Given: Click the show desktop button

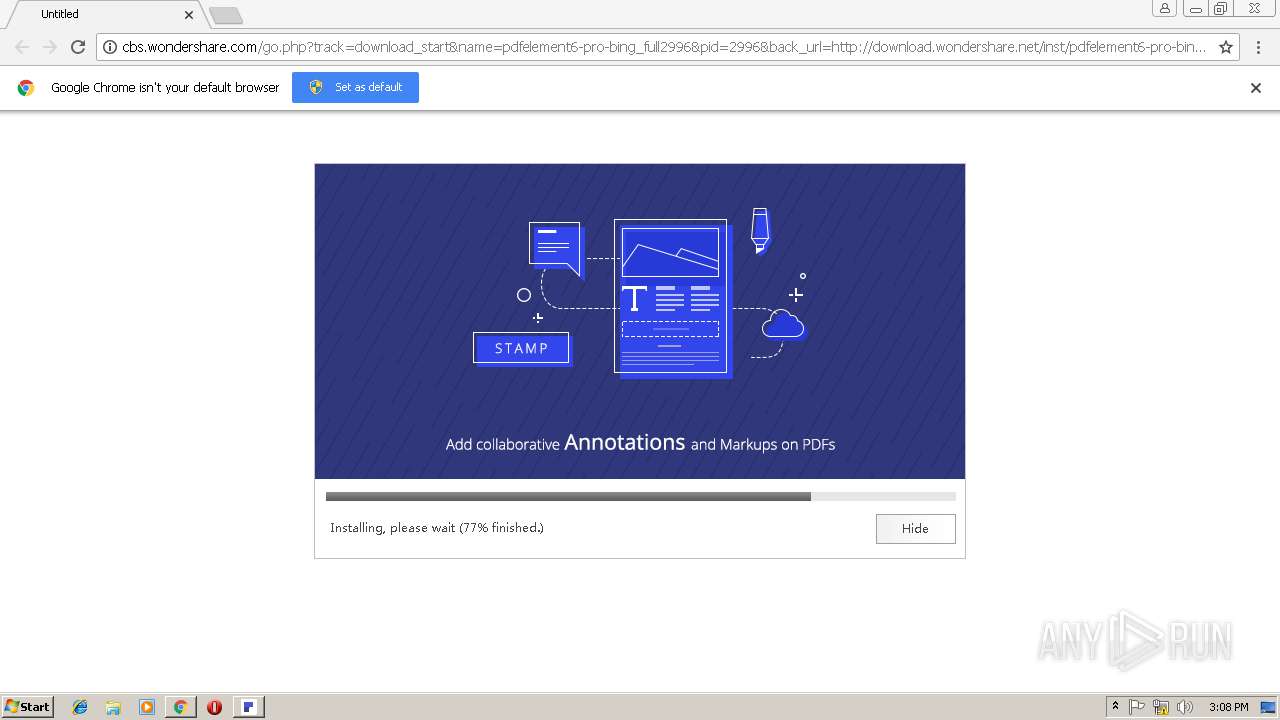Looking at the screenshot, I should point(1268,707).
